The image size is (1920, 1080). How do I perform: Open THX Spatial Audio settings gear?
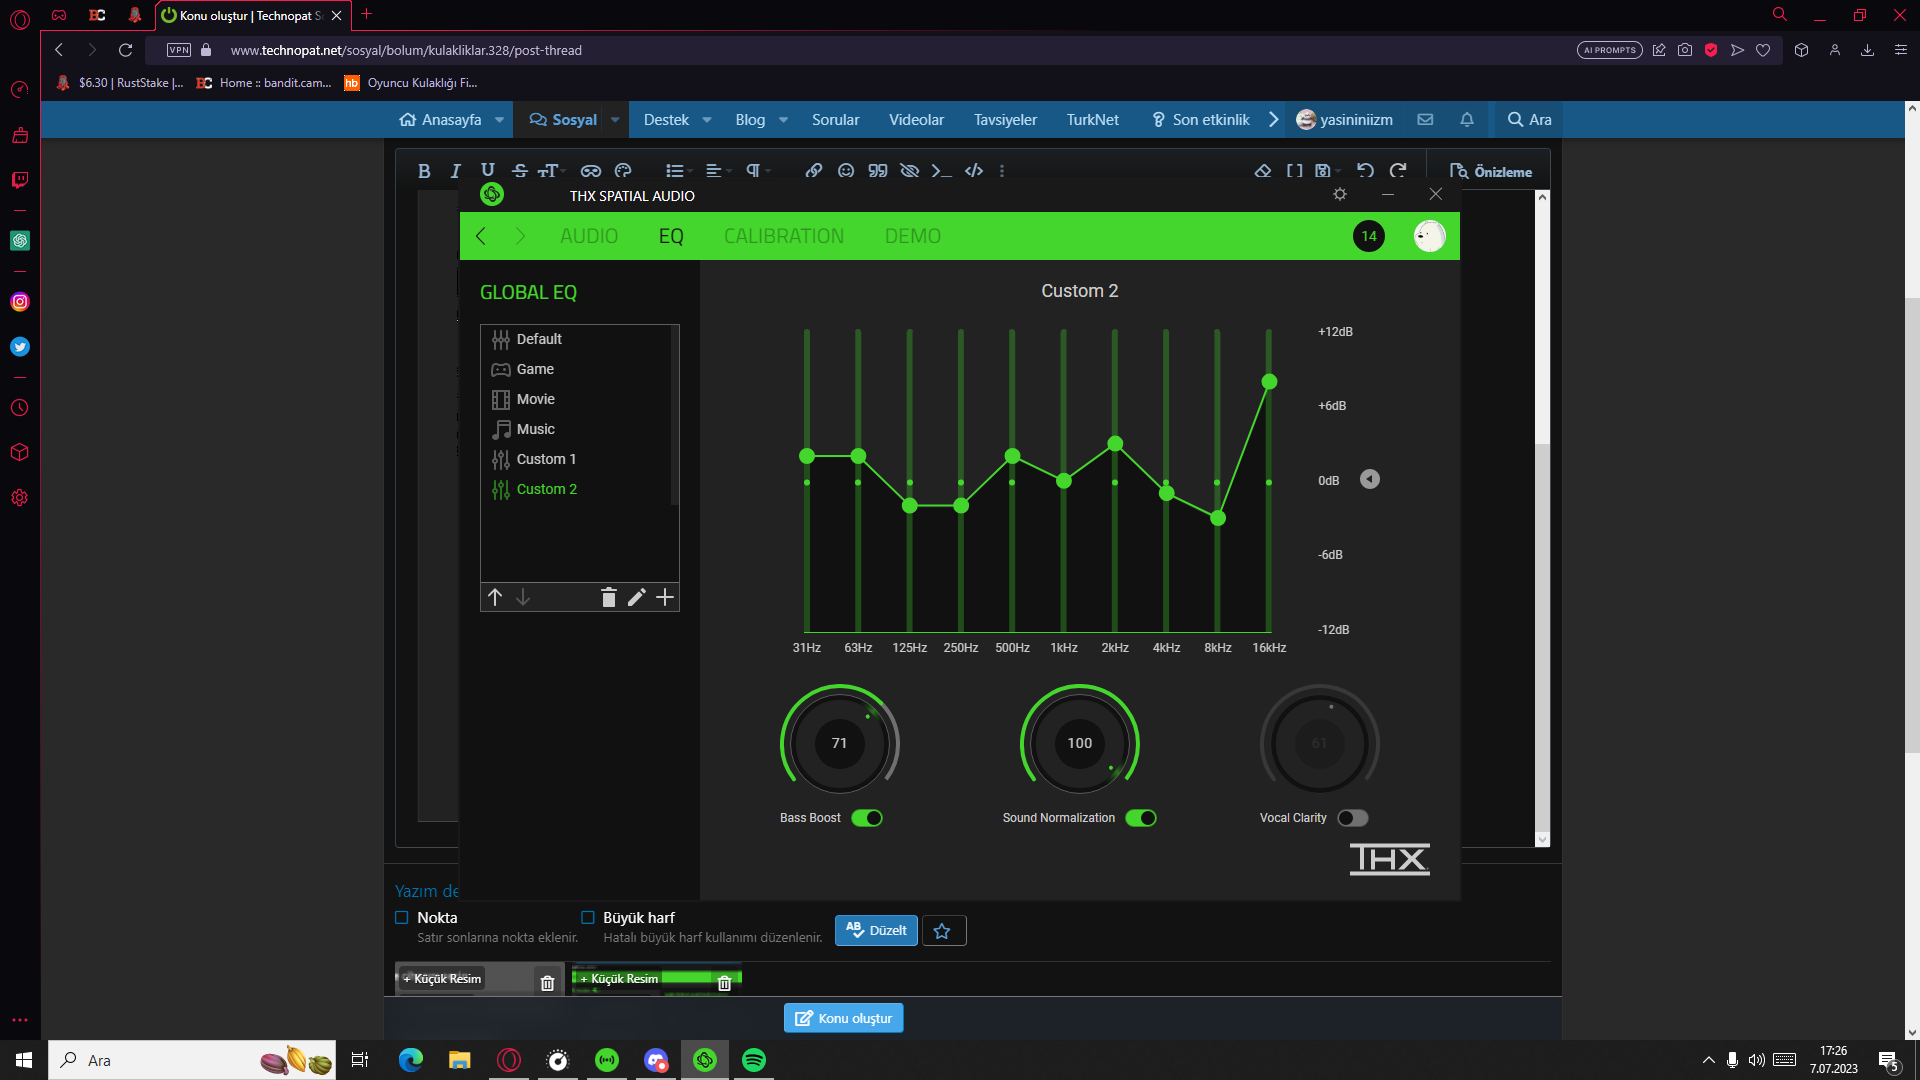1340,194
